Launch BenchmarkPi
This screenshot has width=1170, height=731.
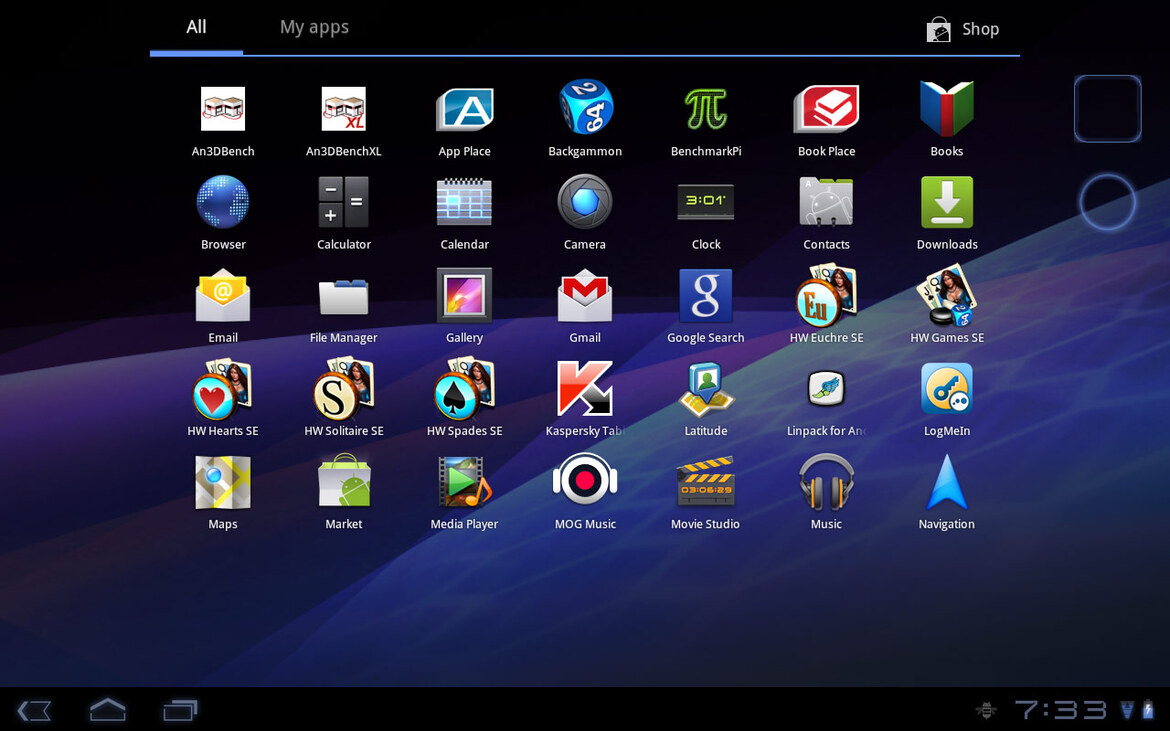706,109
